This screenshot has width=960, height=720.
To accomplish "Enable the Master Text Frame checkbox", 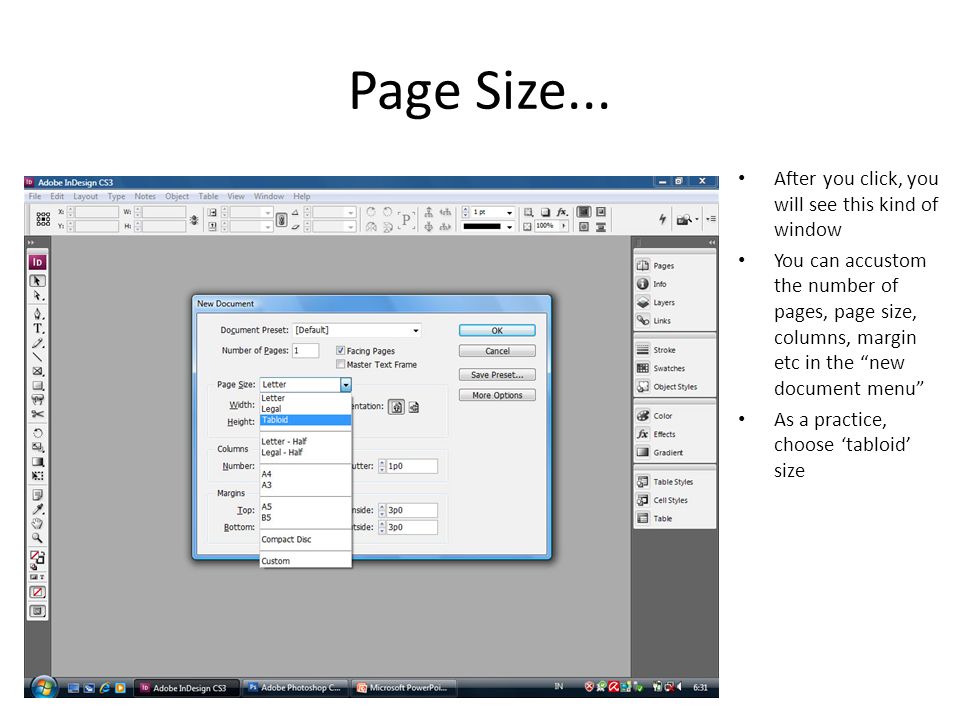I will click(x=340, y=364).
